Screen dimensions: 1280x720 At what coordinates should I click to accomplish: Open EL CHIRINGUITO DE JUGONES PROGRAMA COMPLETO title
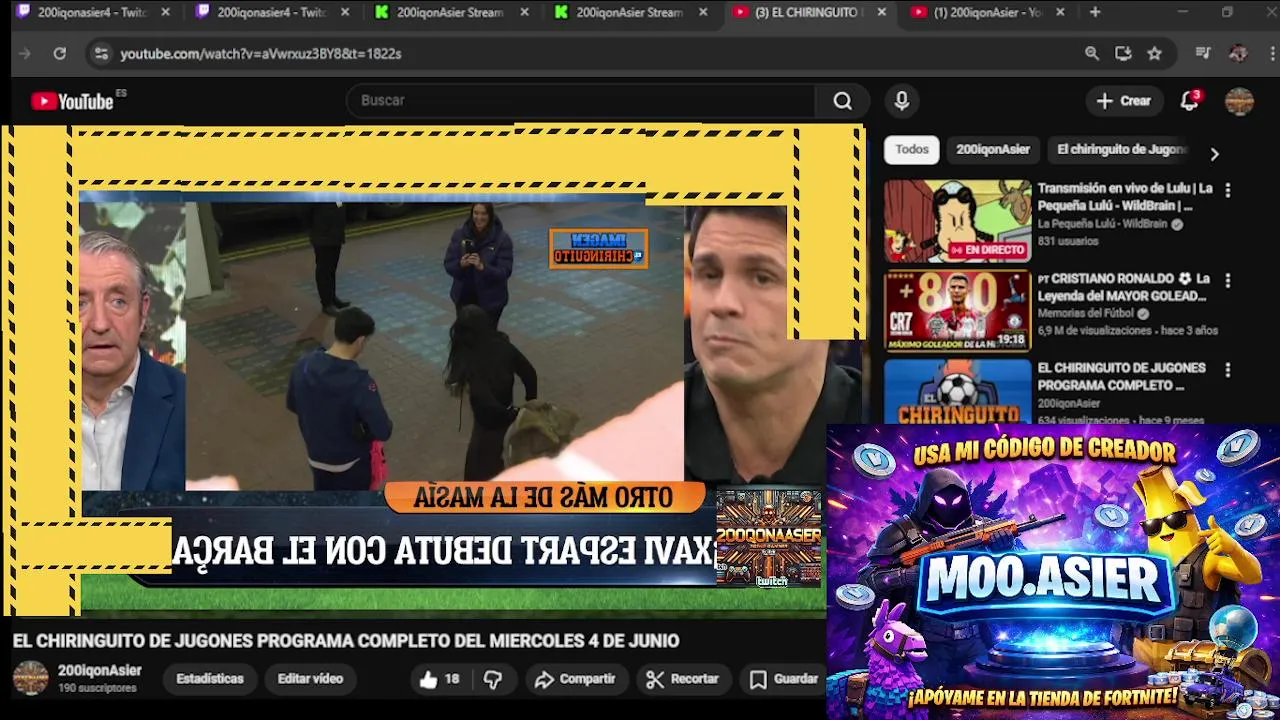click(1121, 376)
